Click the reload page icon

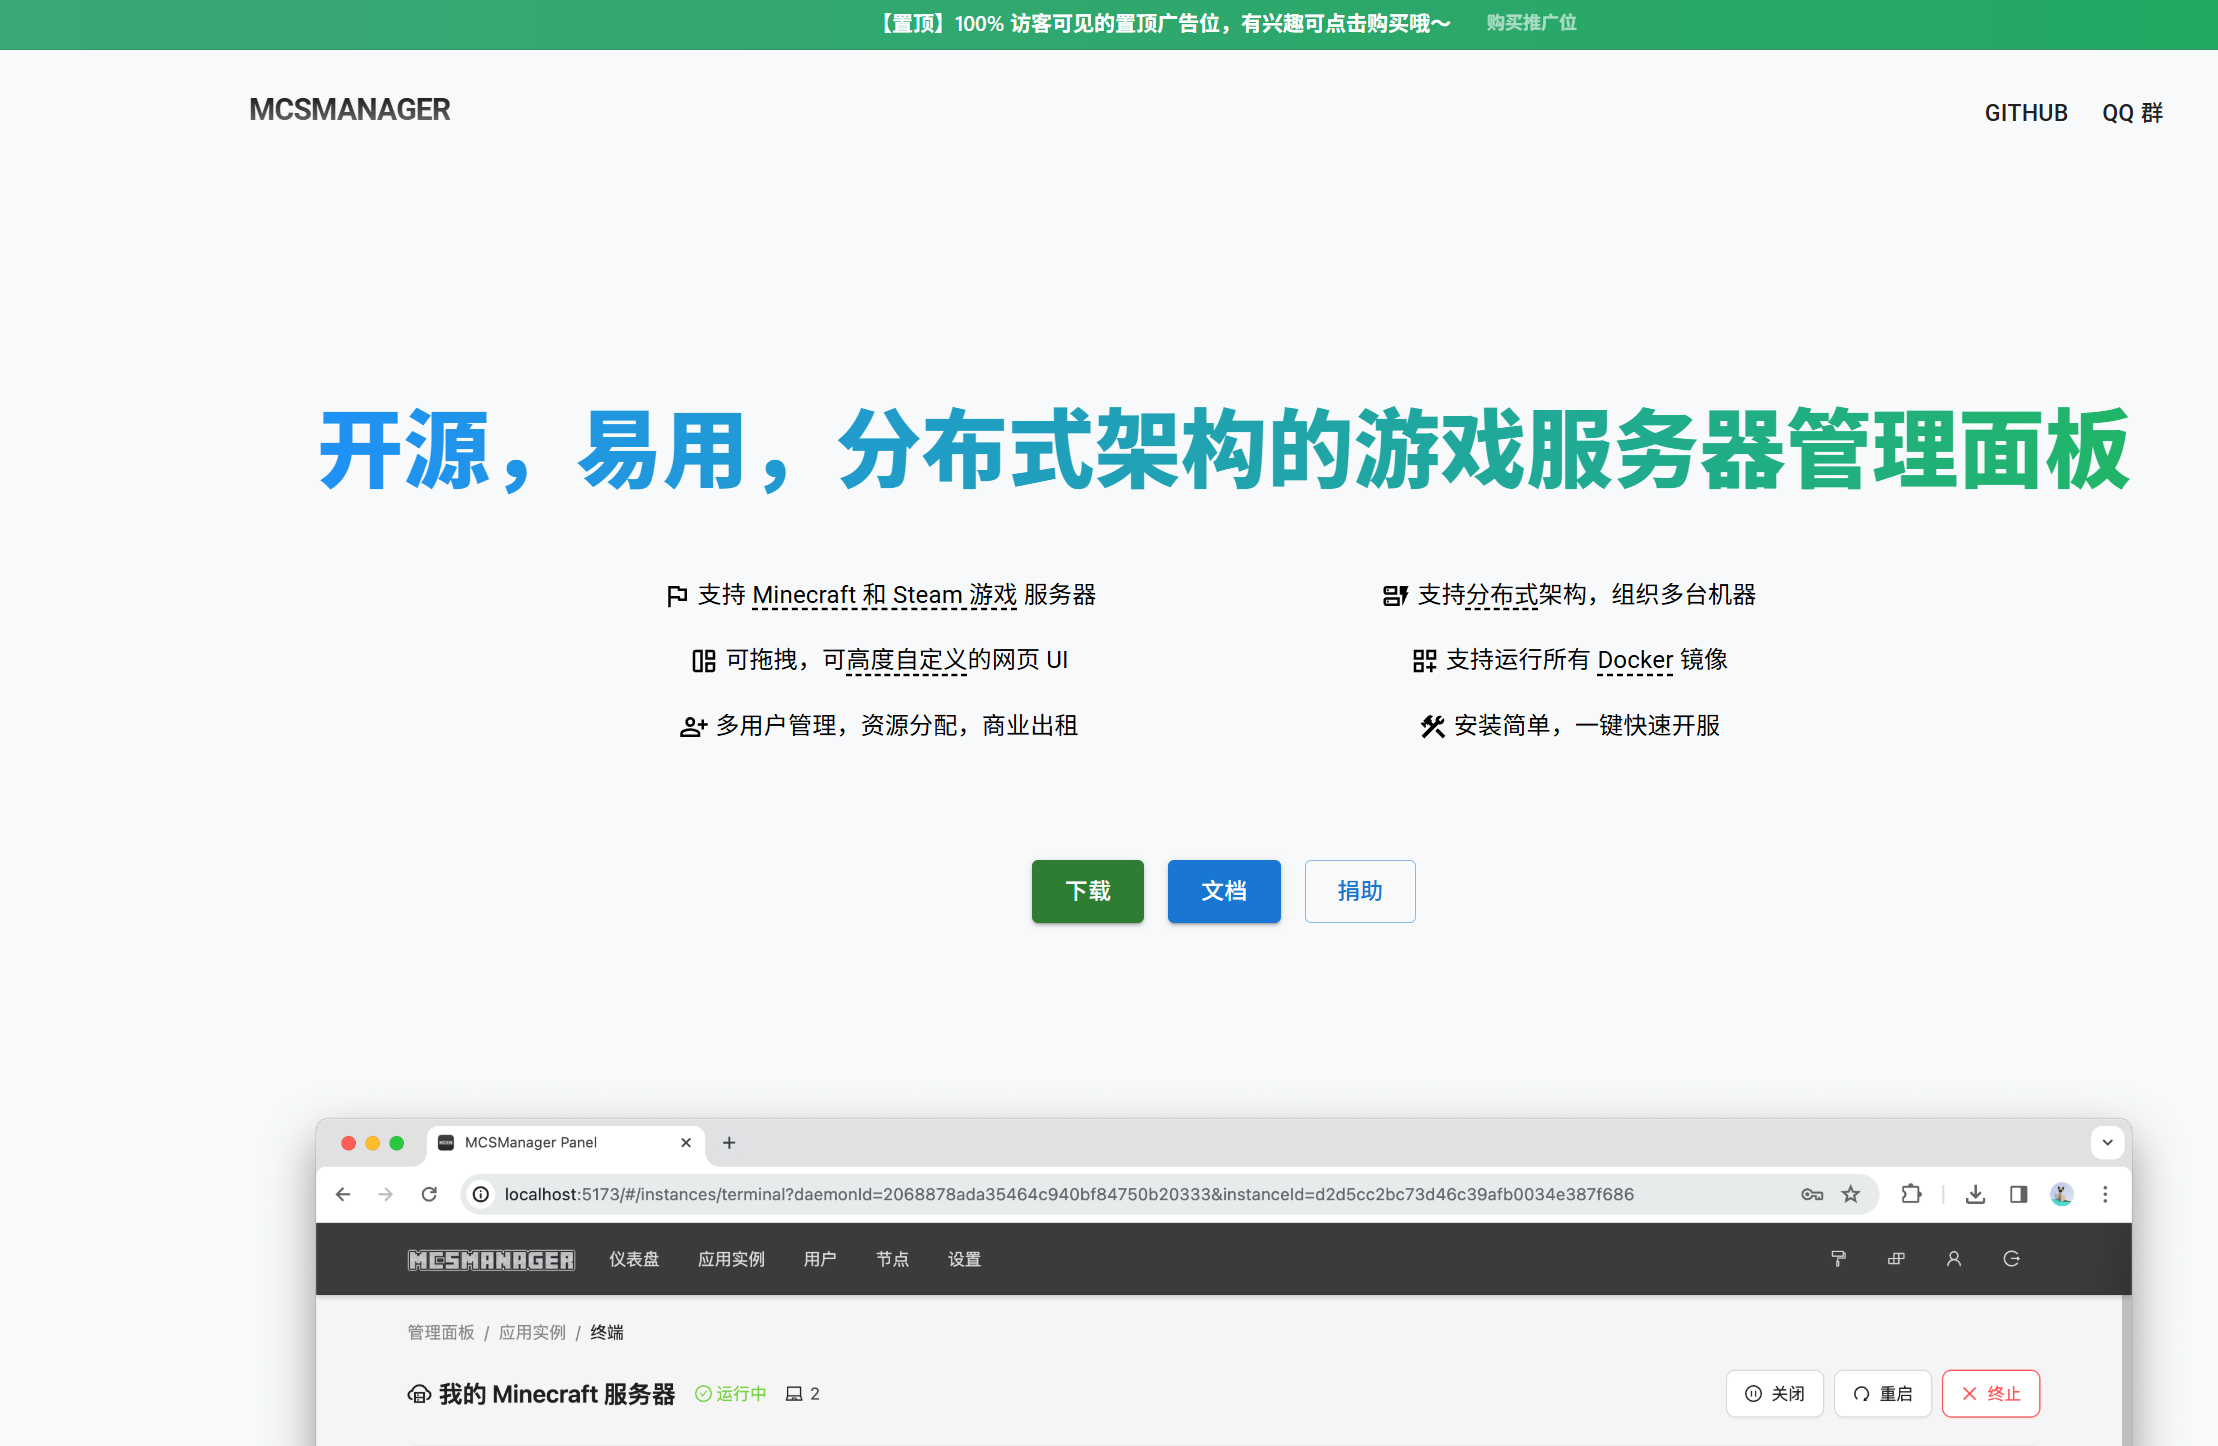[x=429, y=1194]
